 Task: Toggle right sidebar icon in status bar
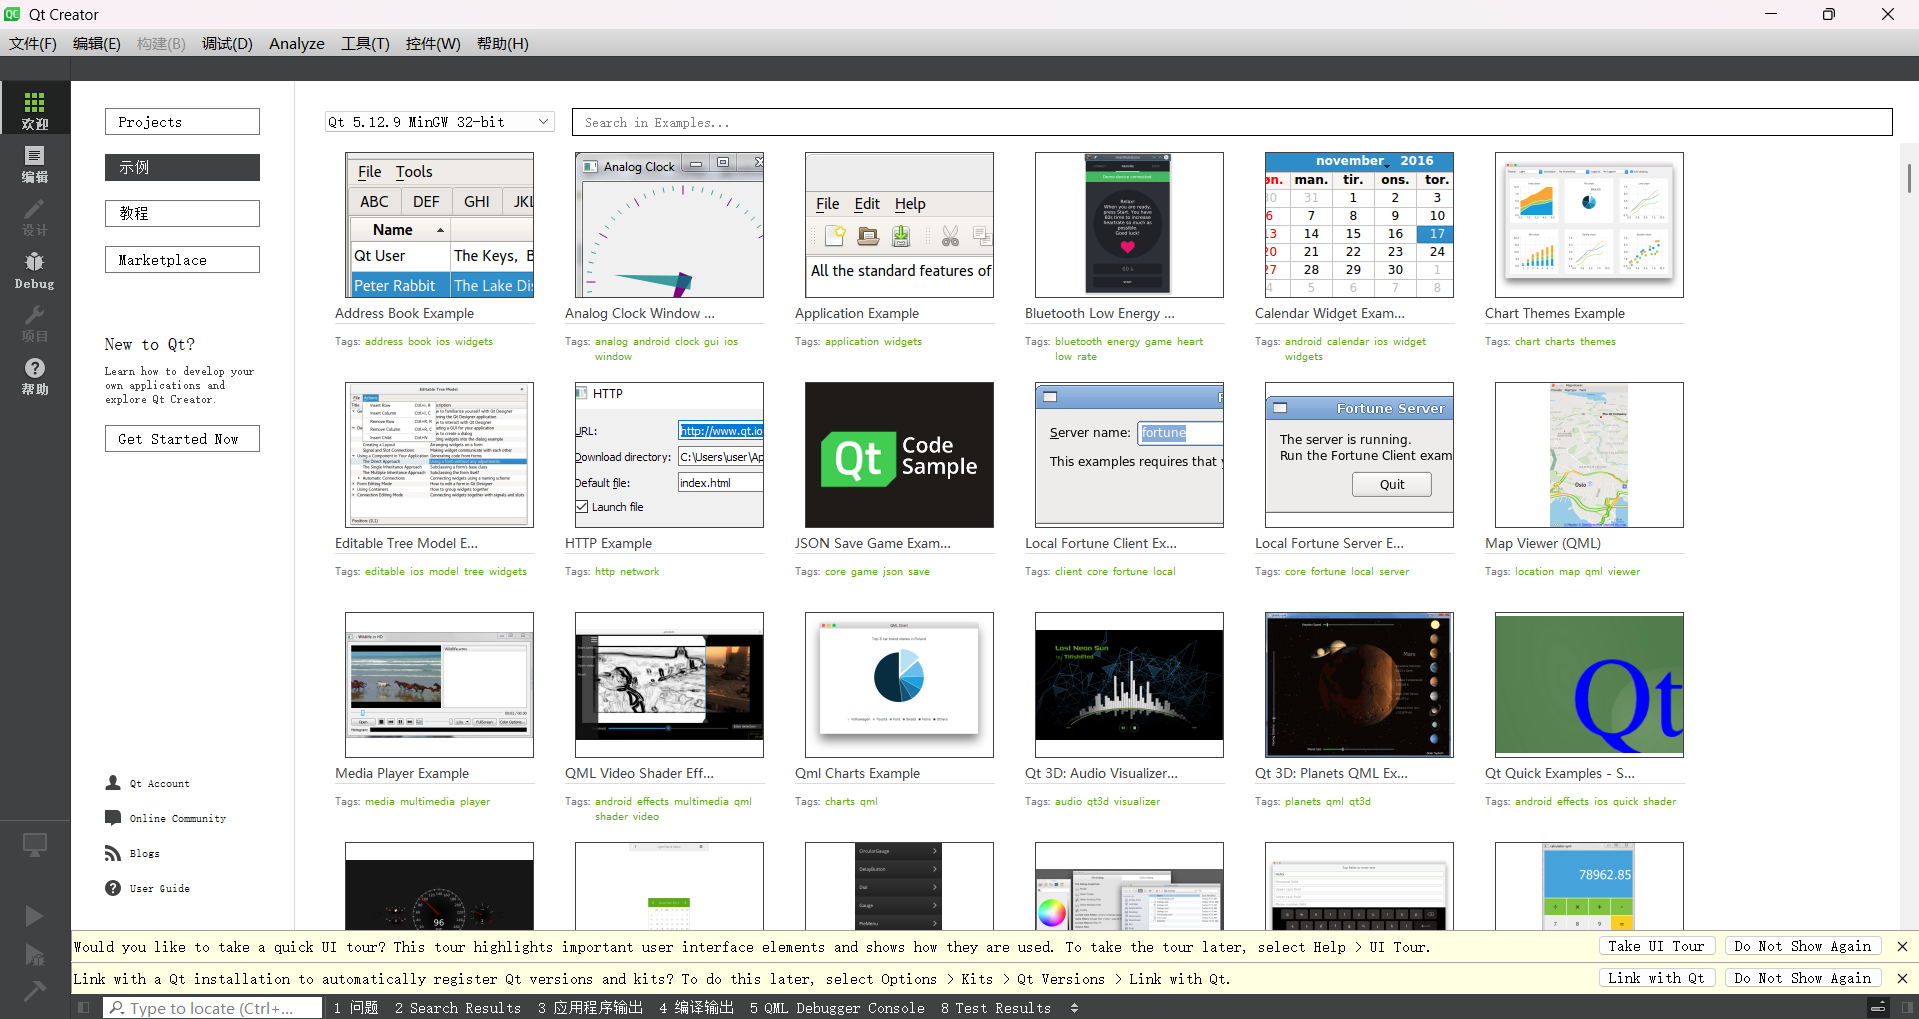coord(1908,1007)
